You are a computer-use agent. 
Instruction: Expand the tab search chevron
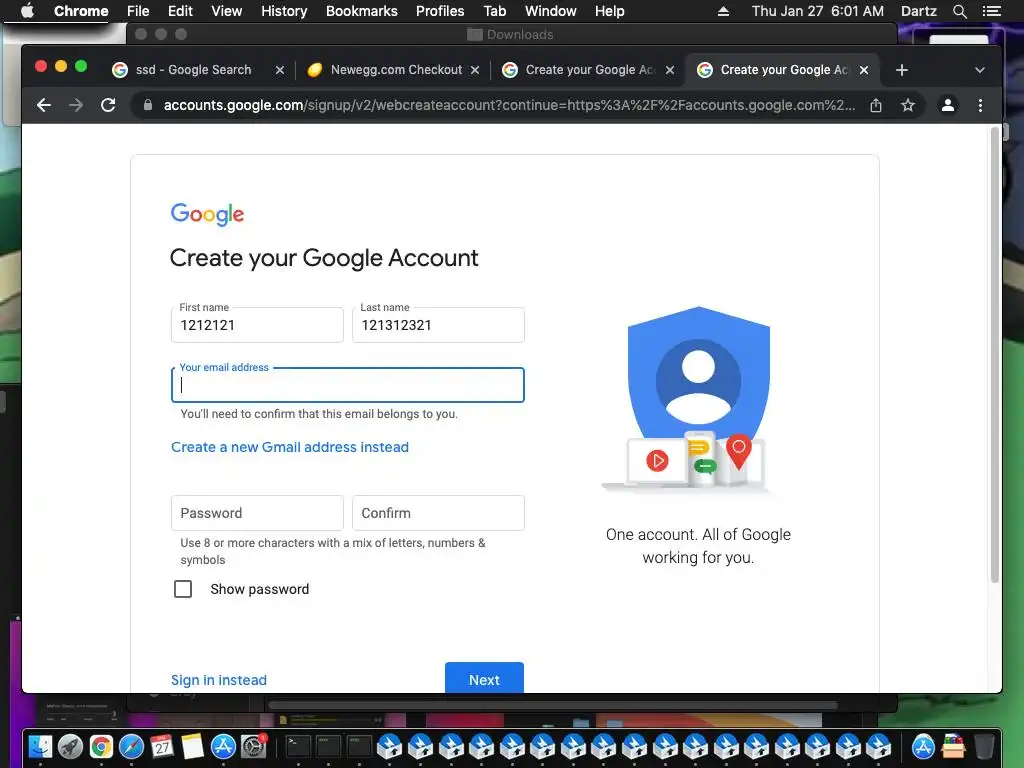[x=980, y=70]
